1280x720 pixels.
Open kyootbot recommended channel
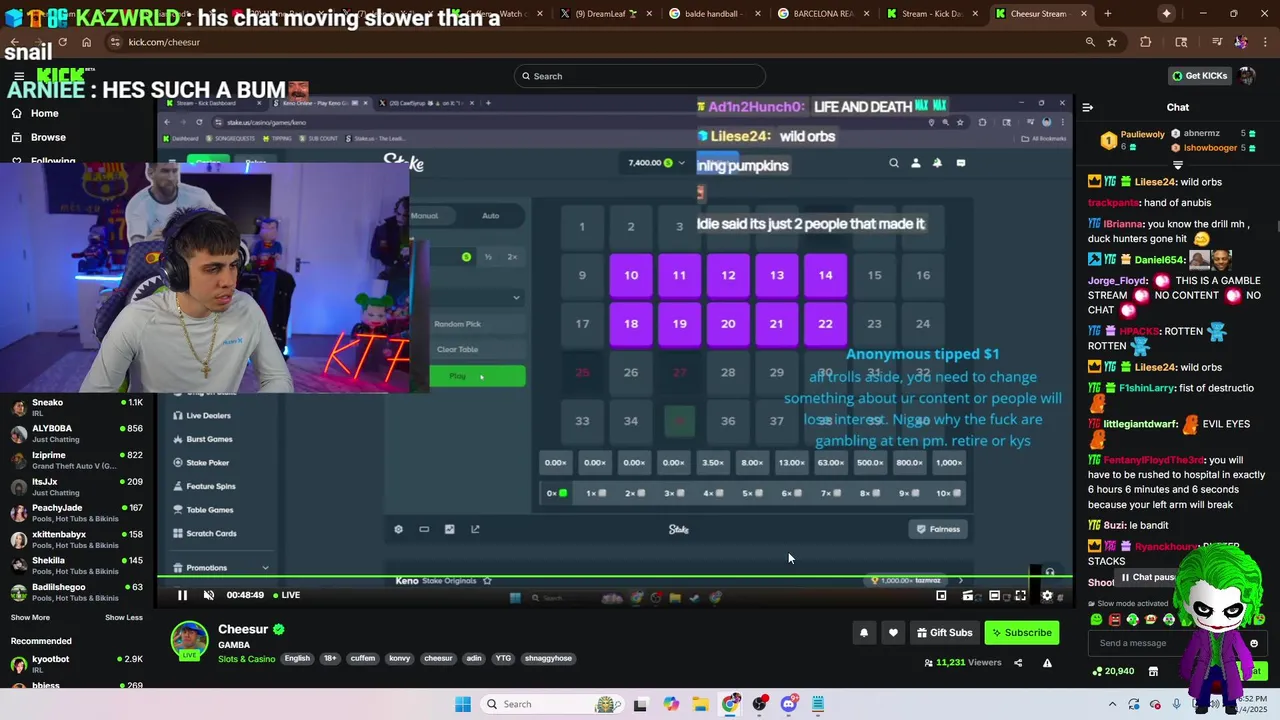click(x=76, y=664)
